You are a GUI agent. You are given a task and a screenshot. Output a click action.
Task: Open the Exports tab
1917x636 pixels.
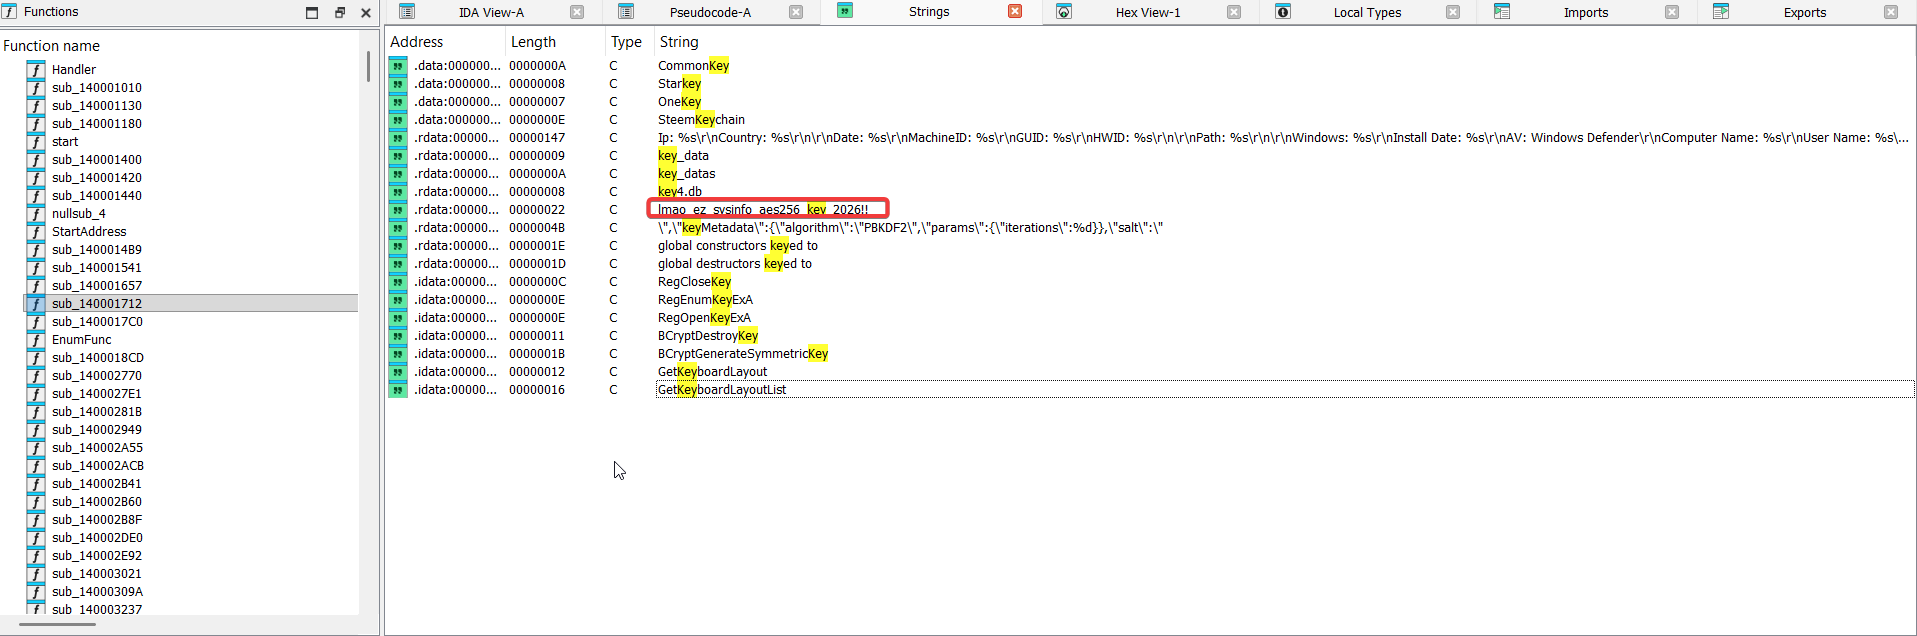pos(1805,12)
